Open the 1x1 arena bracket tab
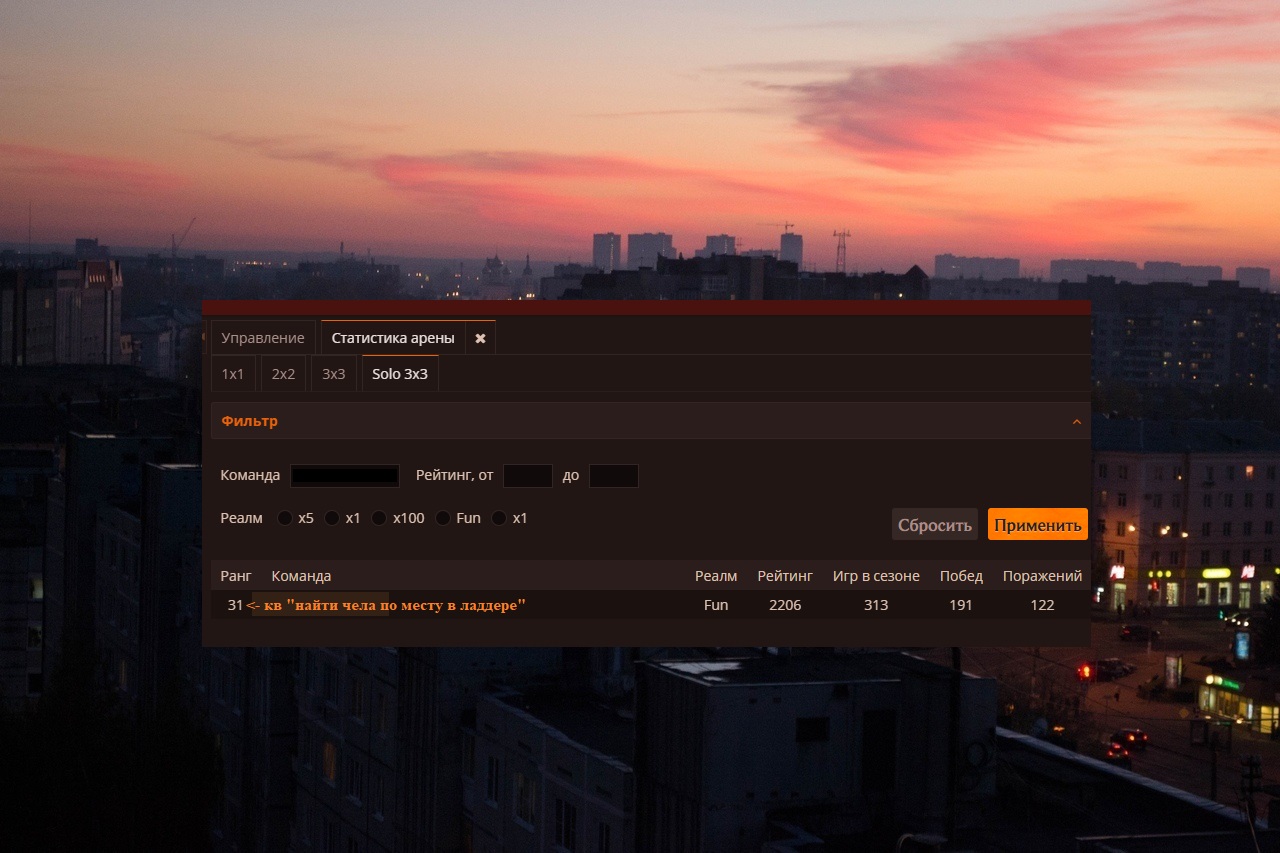 233,374
